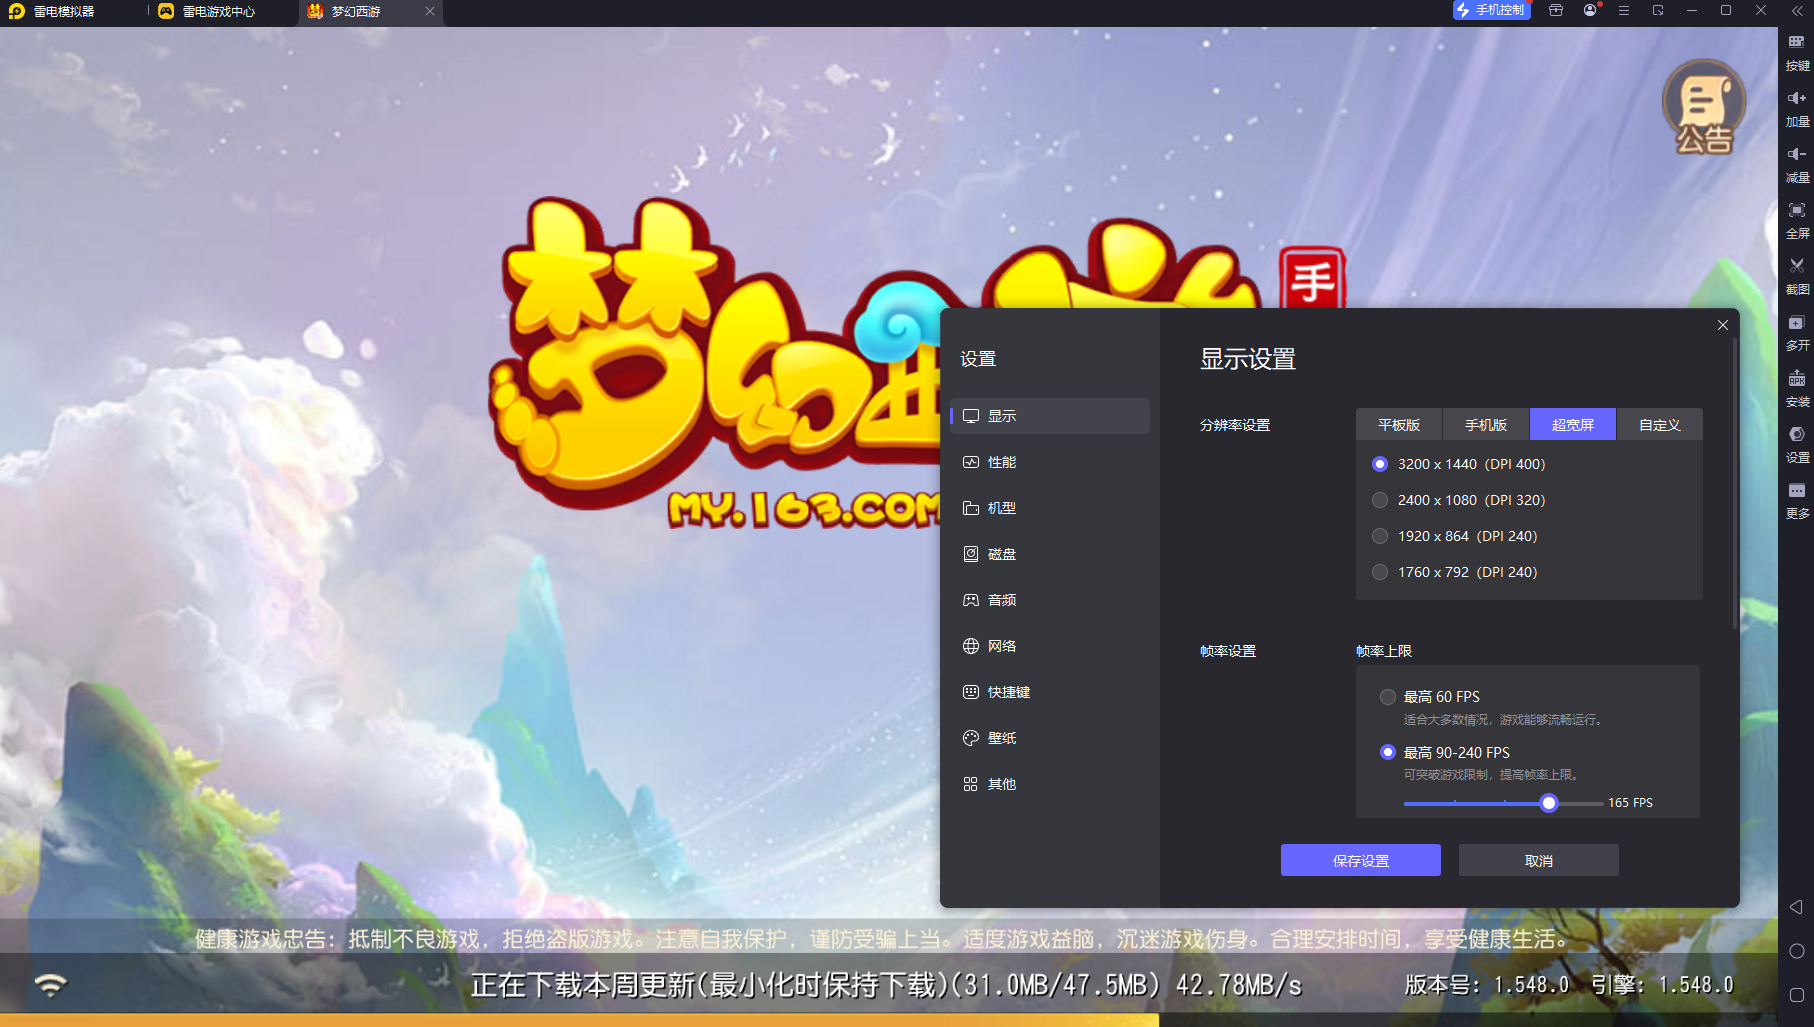This screenshot has width=1814, height=1027.
Task: Open 快捷键 settings category
Action: tap(1050, 692)
